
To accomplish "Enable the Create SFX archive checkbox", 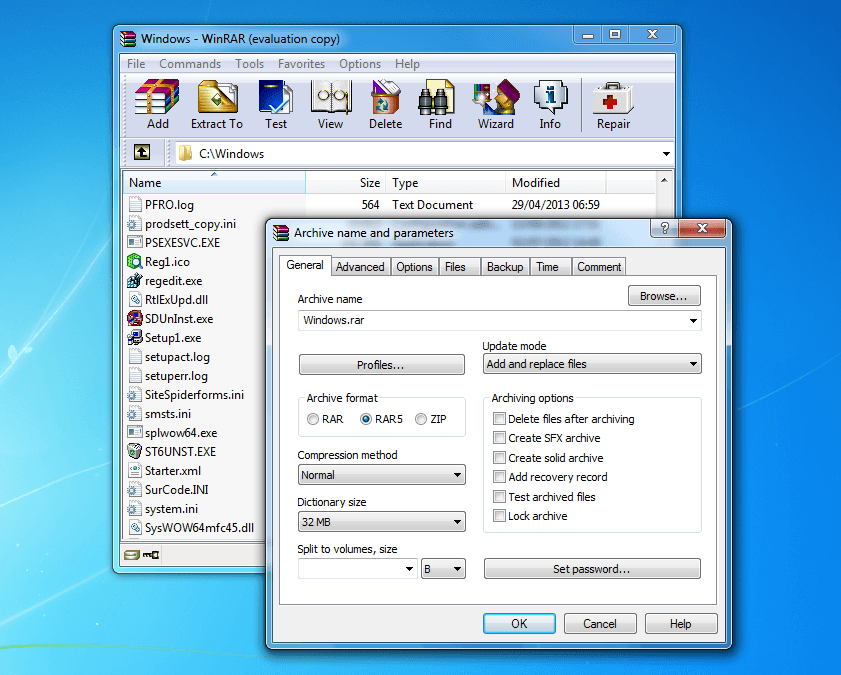I will [x=499, y=438].
